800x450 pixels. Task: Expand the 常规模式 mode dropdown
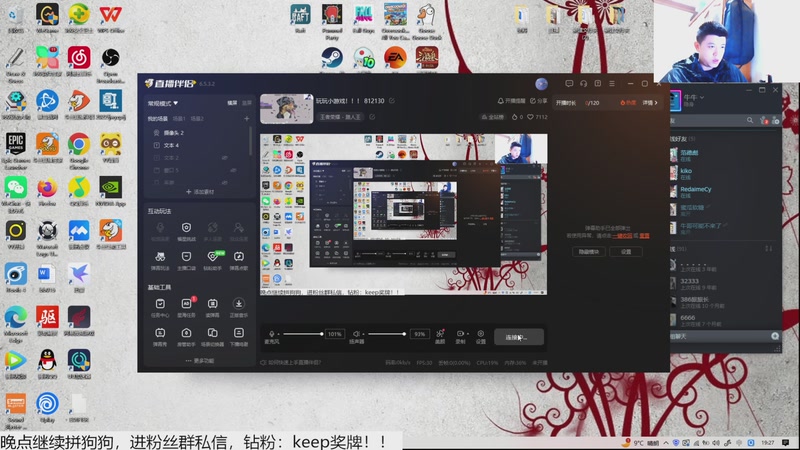pos(163,103)
